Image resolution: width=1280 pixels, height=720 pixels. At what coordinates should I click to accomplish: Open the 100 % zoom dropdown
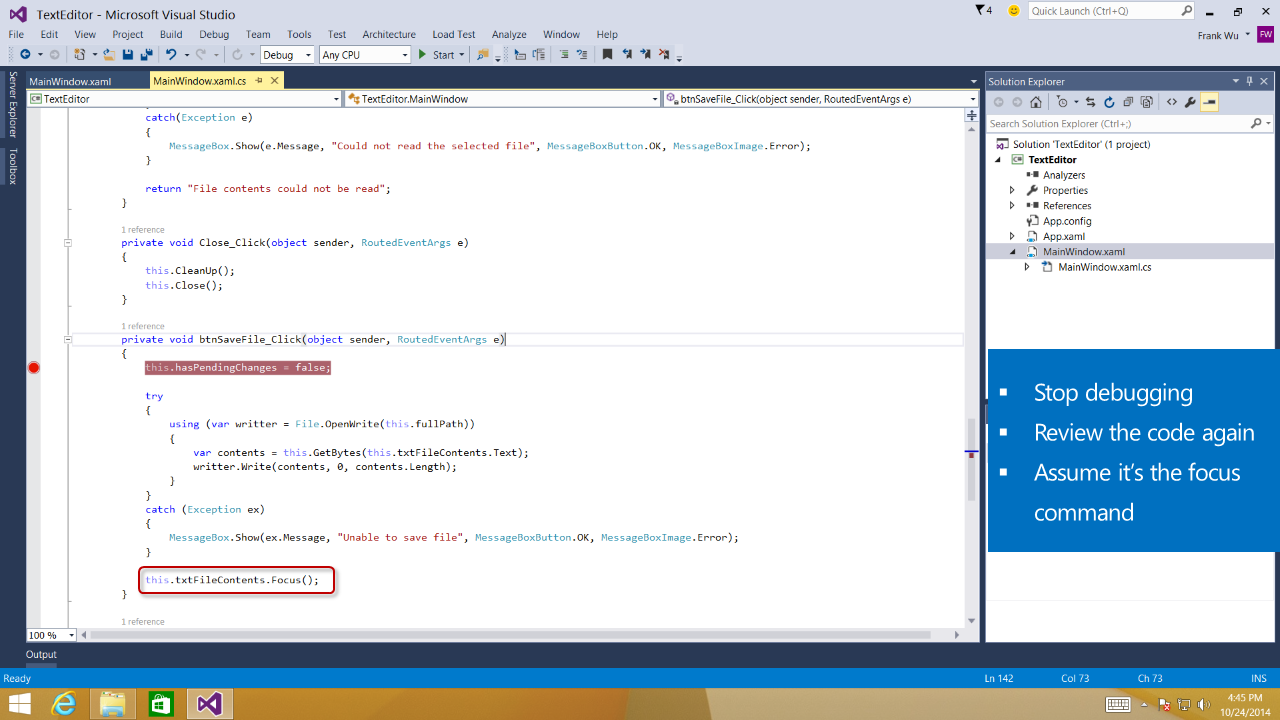coord(71,635)
